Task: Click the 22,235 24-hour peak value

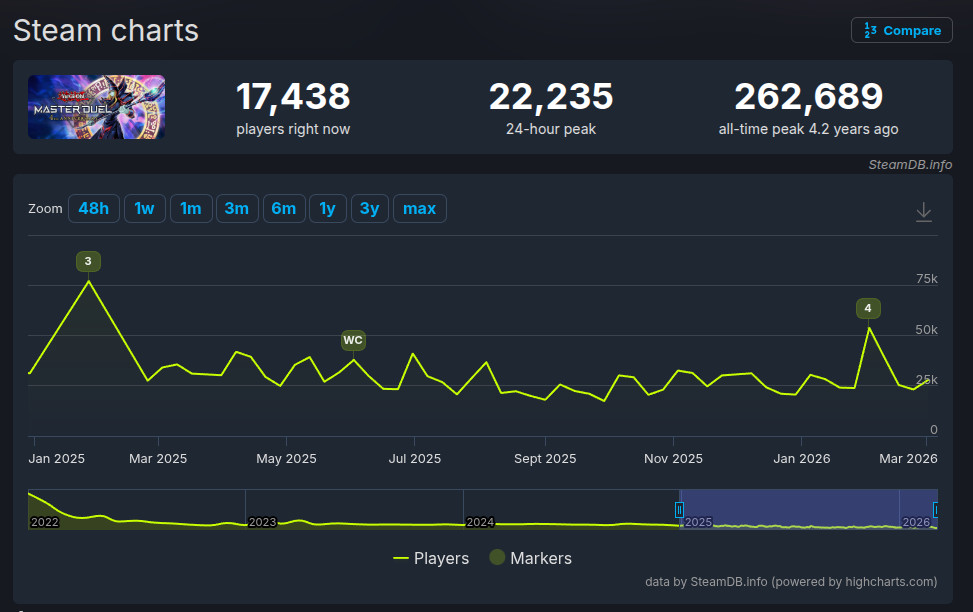Action: tap(551, 97)
